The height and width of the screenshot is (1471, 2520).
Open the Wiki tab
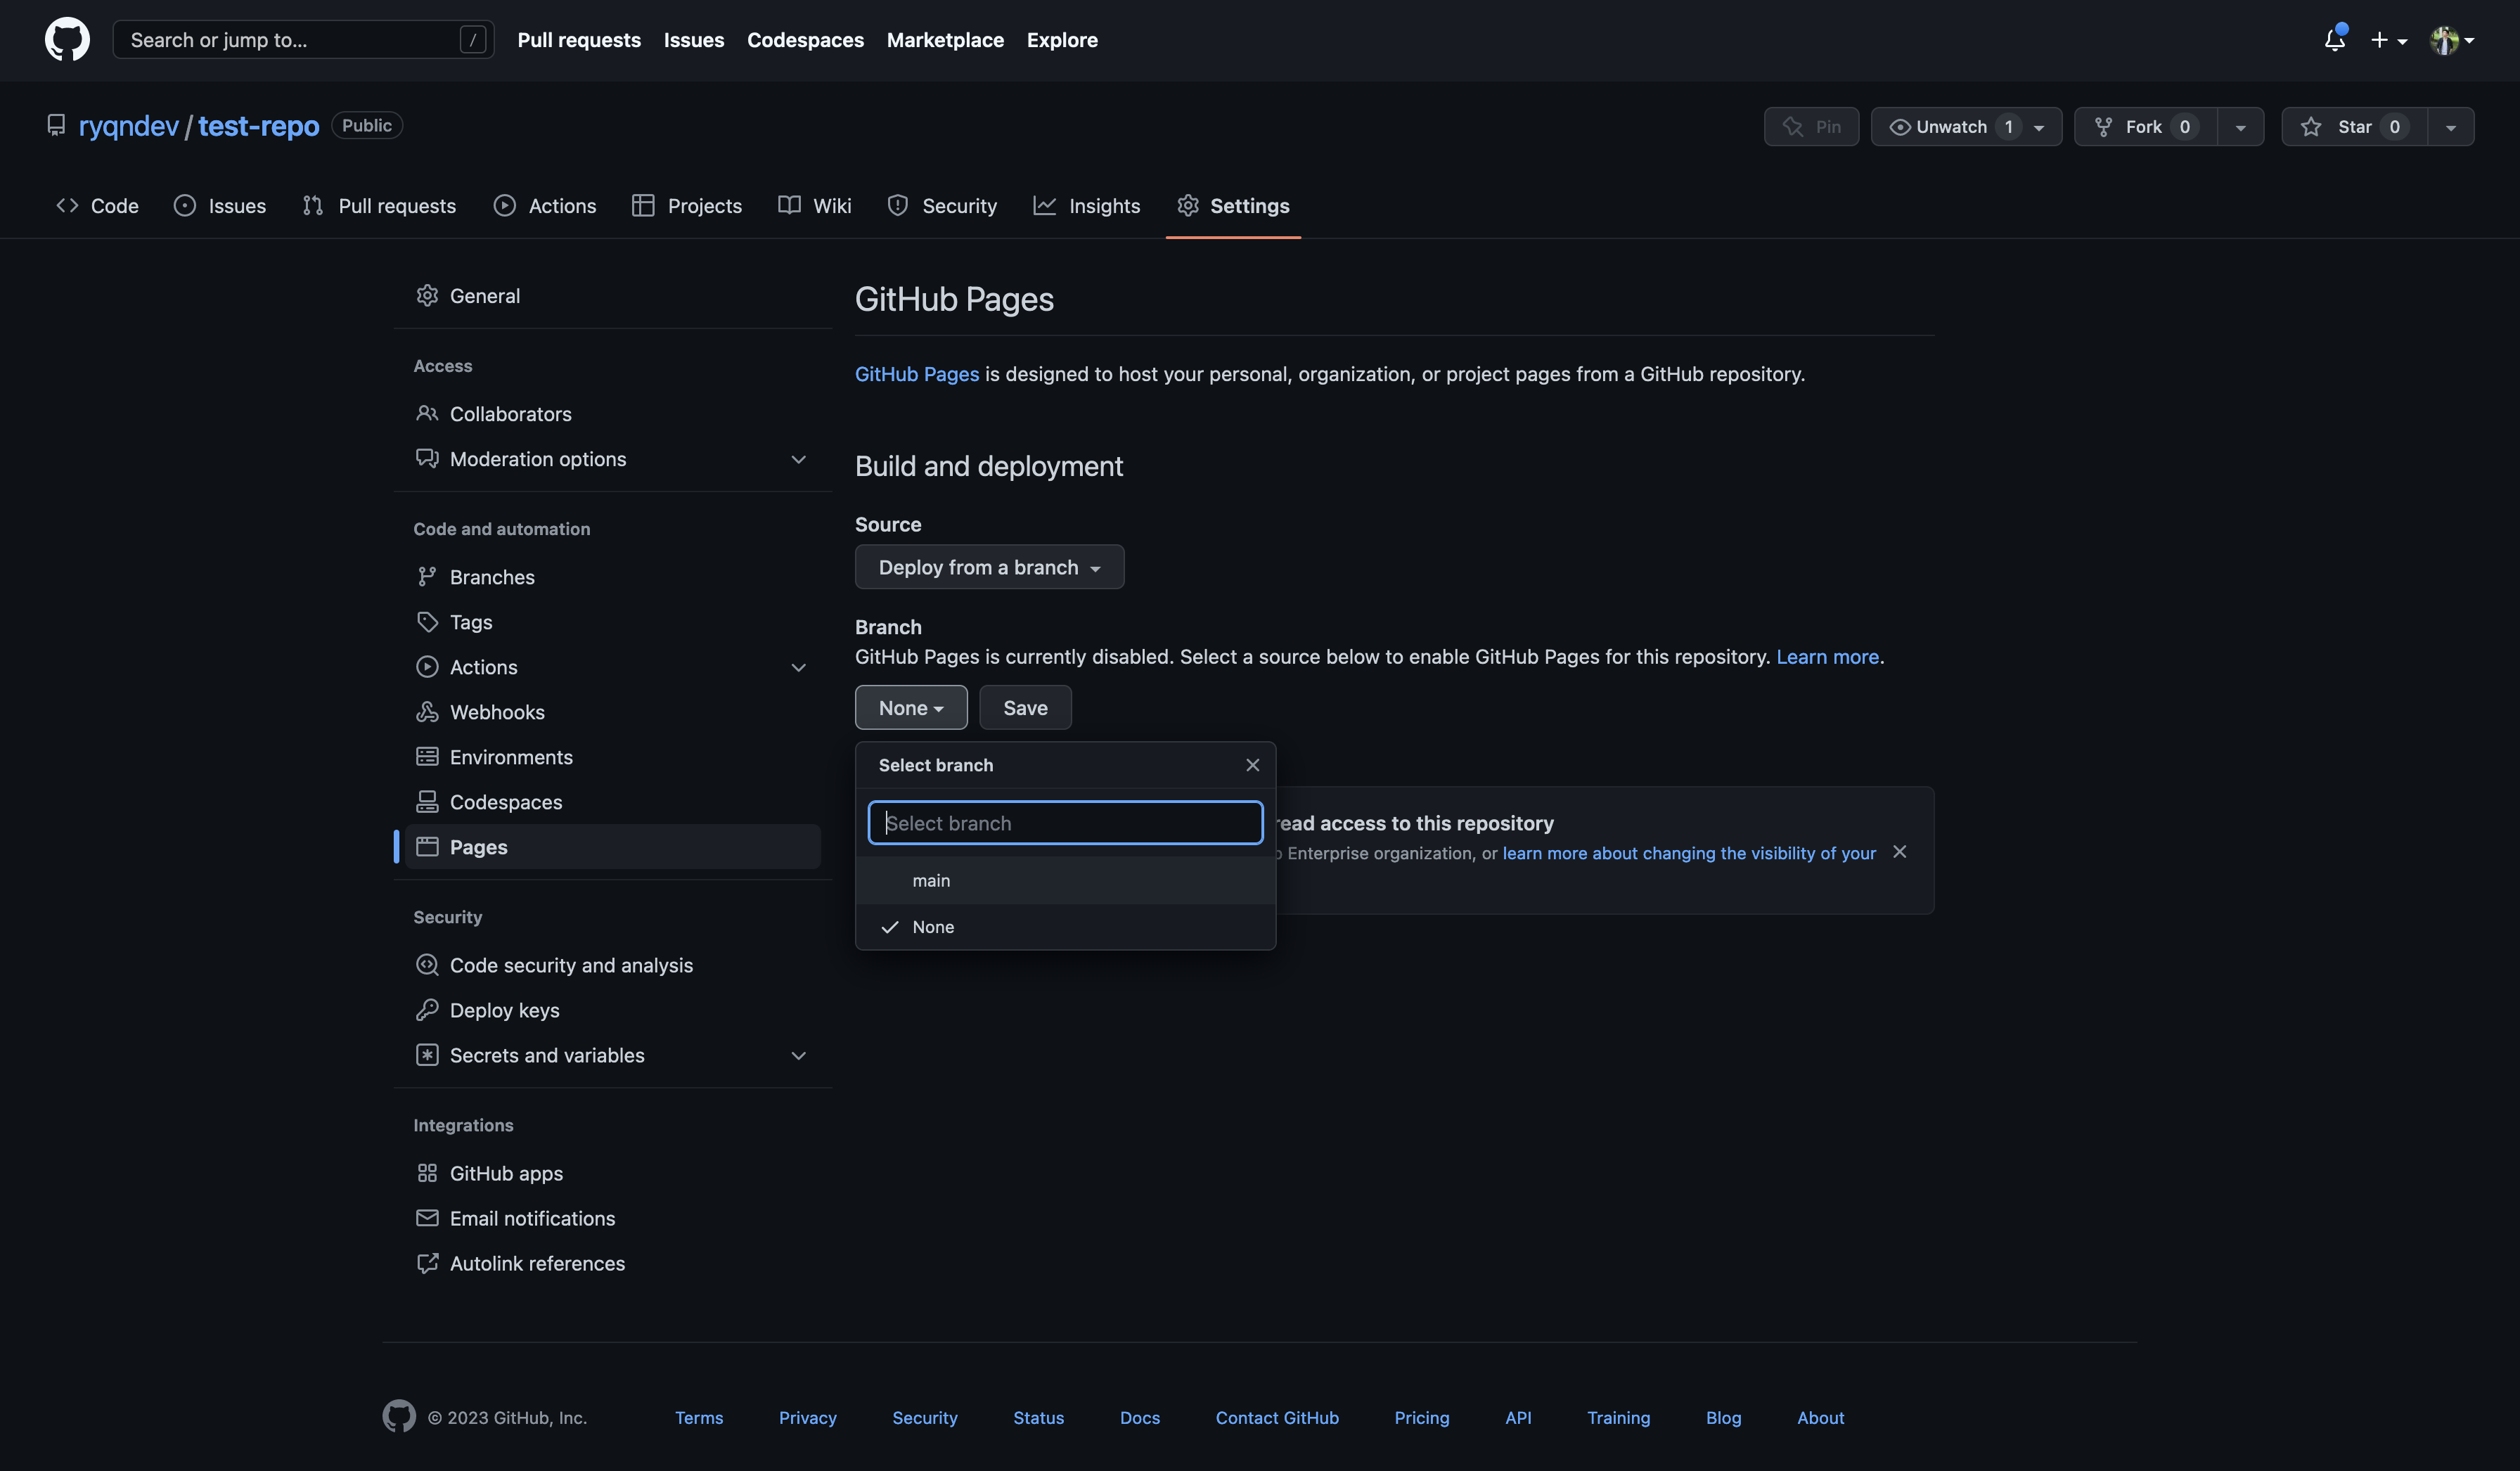pos(815,206)
